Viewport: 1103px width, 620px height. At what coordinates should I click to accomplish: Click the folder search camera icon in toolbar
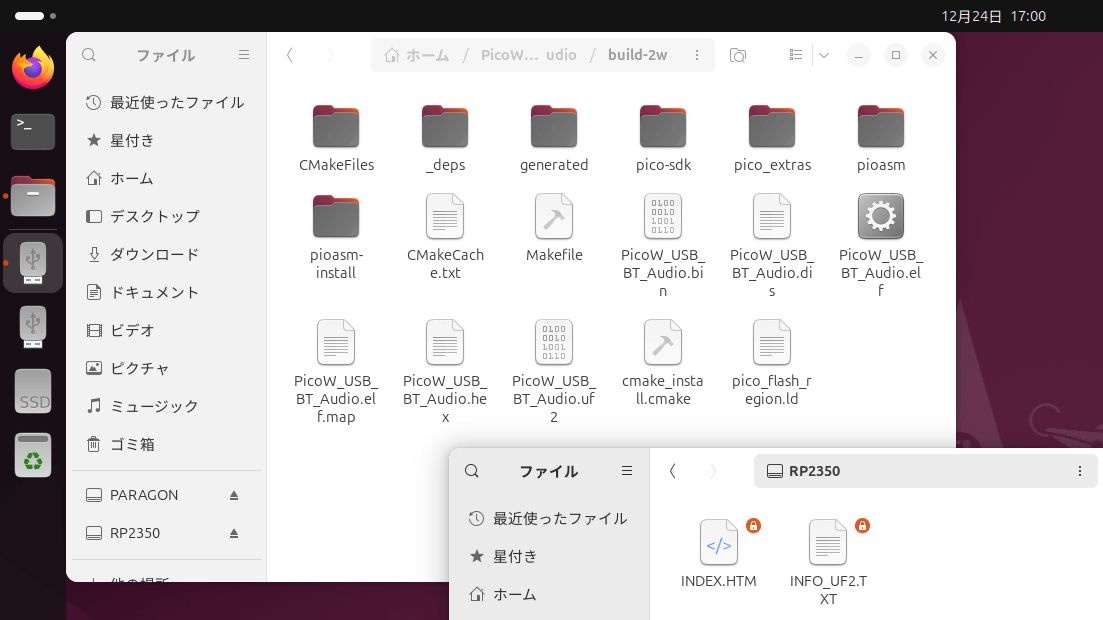pyautogui.click(x=738, y=55)
